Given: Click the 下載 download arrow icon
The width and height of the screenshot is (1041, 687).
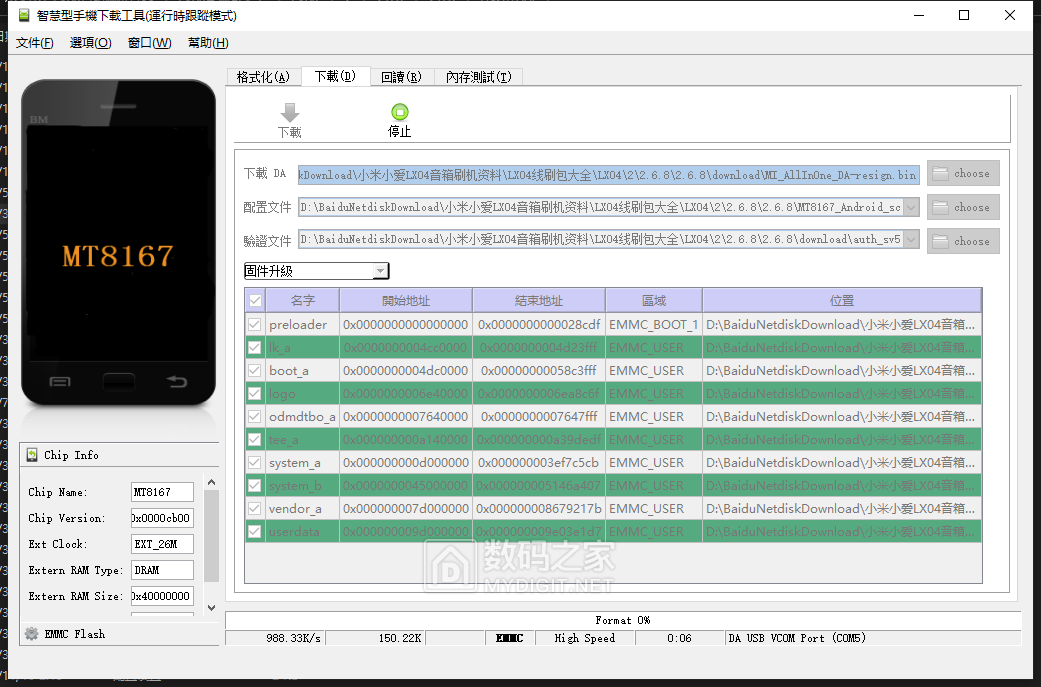Looking at the screenshot, I should (289, 112).
